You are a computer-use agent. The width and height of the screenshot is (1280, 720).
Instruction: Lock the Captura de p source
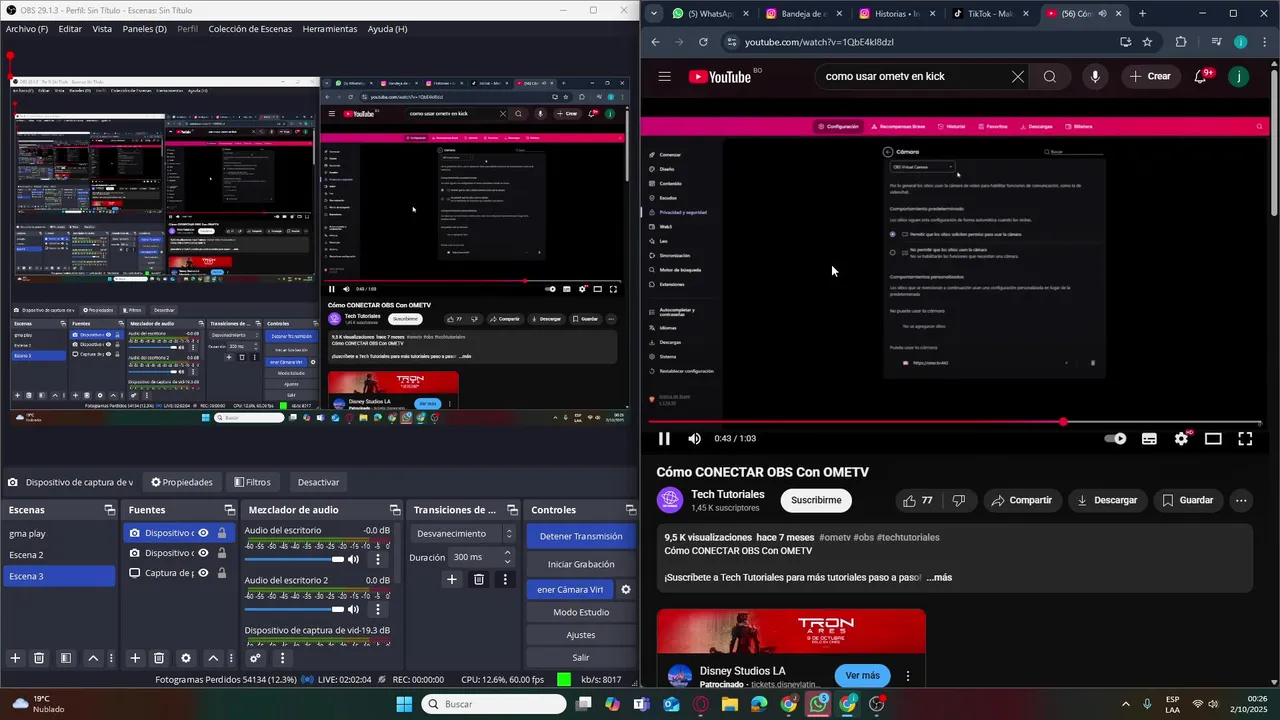point(221,573)
